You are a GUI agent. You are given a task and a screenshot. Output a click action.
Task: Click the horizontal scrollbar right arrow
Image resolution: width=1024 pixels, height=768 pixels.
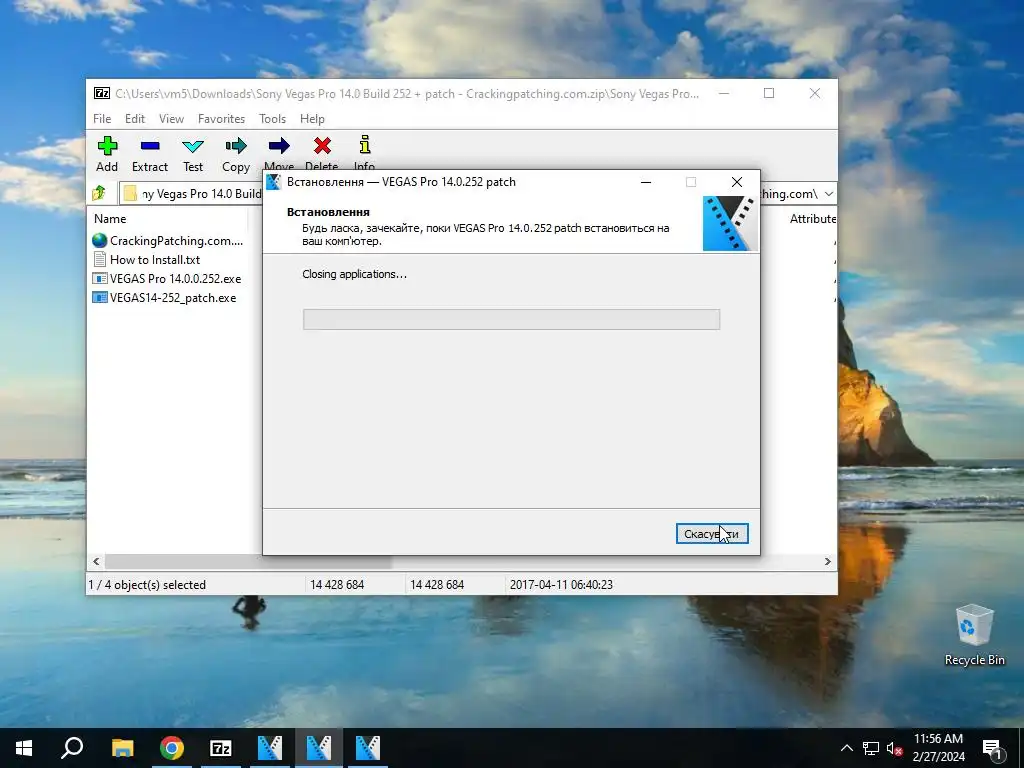[827, 561]
